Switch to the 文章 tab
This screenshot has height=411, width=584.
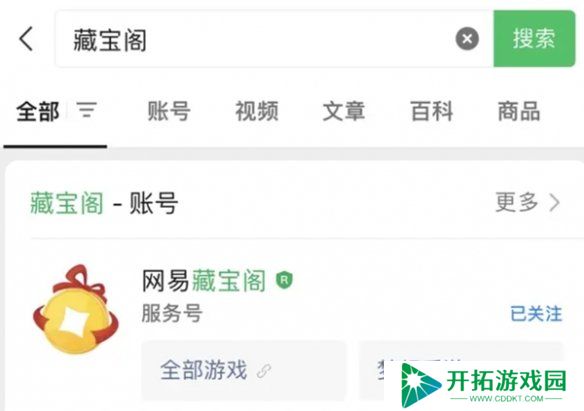click(344, 111)
